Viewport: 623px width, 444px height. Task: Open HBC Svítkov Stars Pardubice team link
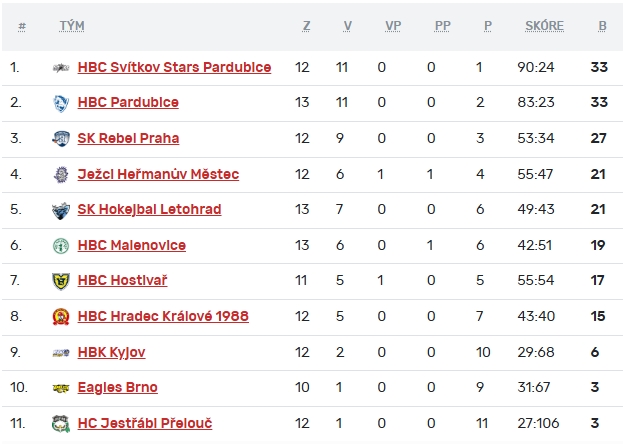[x=174, y=68]
